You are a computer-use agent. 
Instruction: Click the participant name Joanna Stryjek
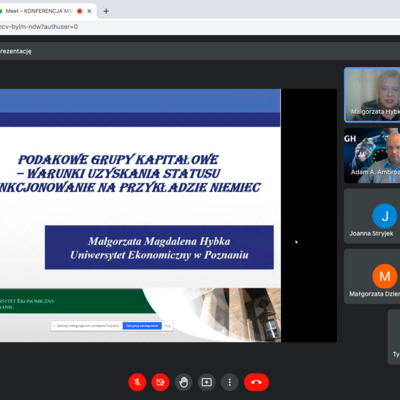pyautogui.click(x=371, y=234)
